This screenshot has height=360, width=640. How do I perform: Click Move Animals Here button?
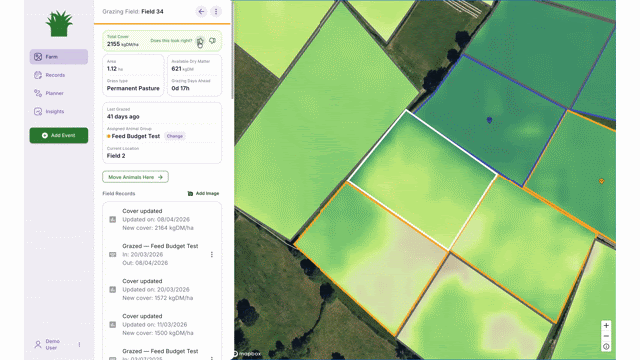pyautogui.click(x=136, y=177)
